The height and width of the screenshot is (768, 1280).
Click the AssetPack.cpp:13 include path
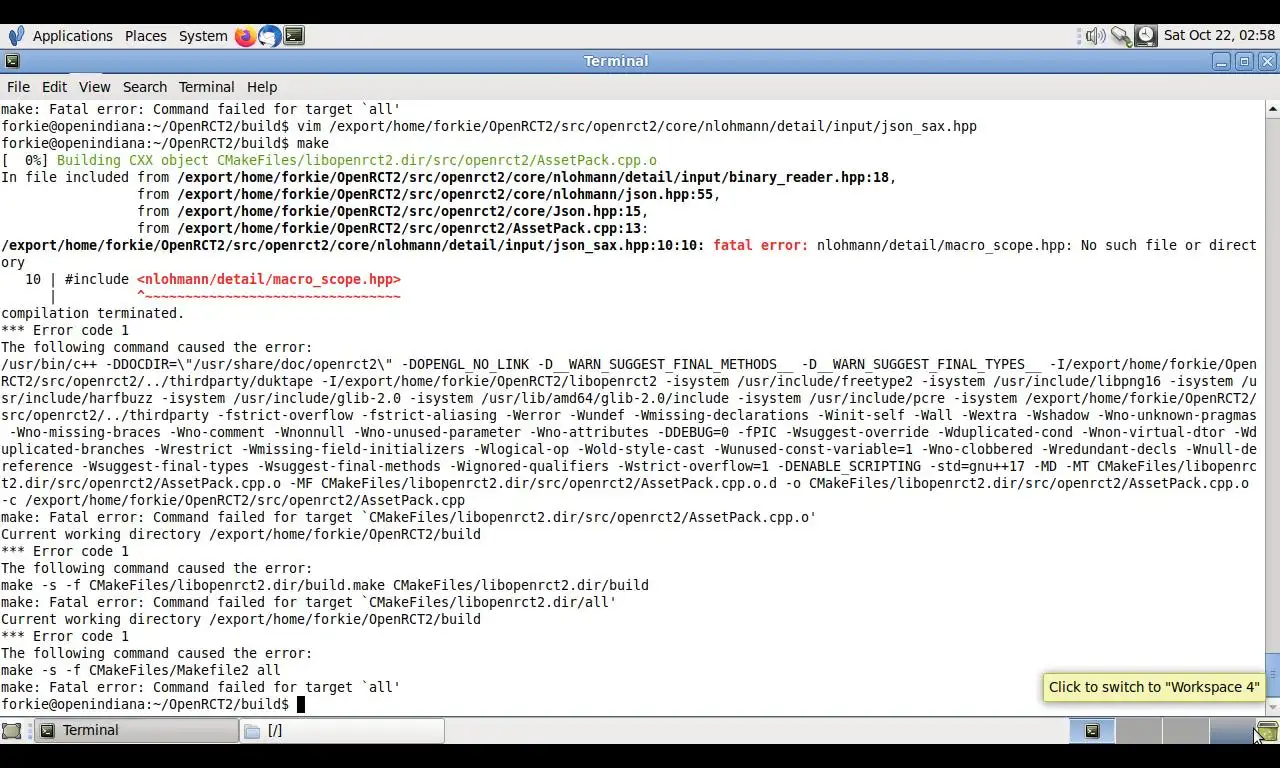pos(409,228)
